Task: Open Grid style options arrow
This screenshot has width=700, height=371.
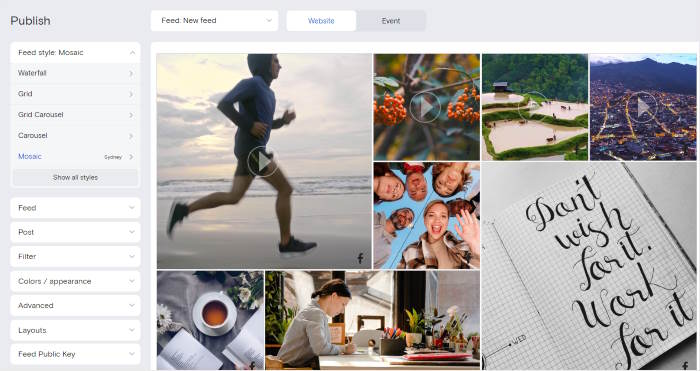Action: point(131,94)
